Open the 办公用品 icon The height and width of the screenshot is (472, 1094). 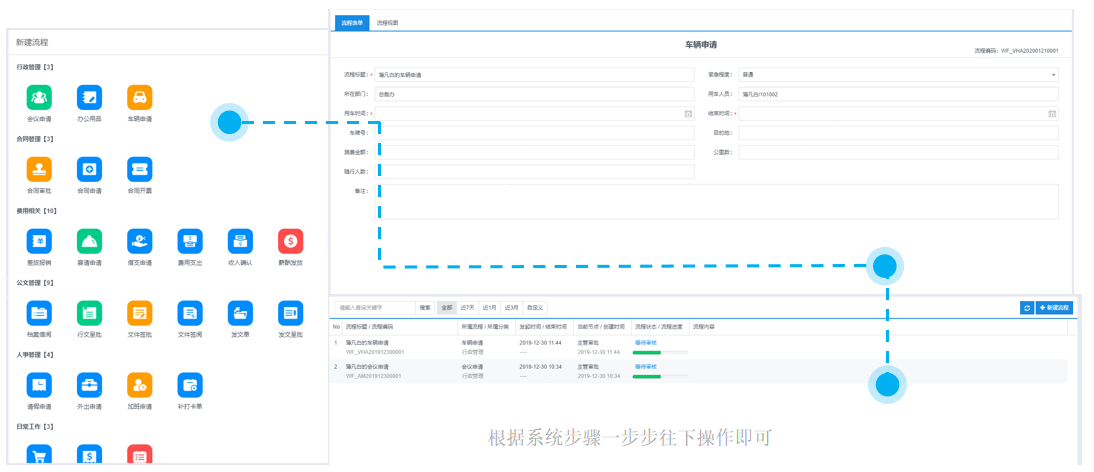90,97
